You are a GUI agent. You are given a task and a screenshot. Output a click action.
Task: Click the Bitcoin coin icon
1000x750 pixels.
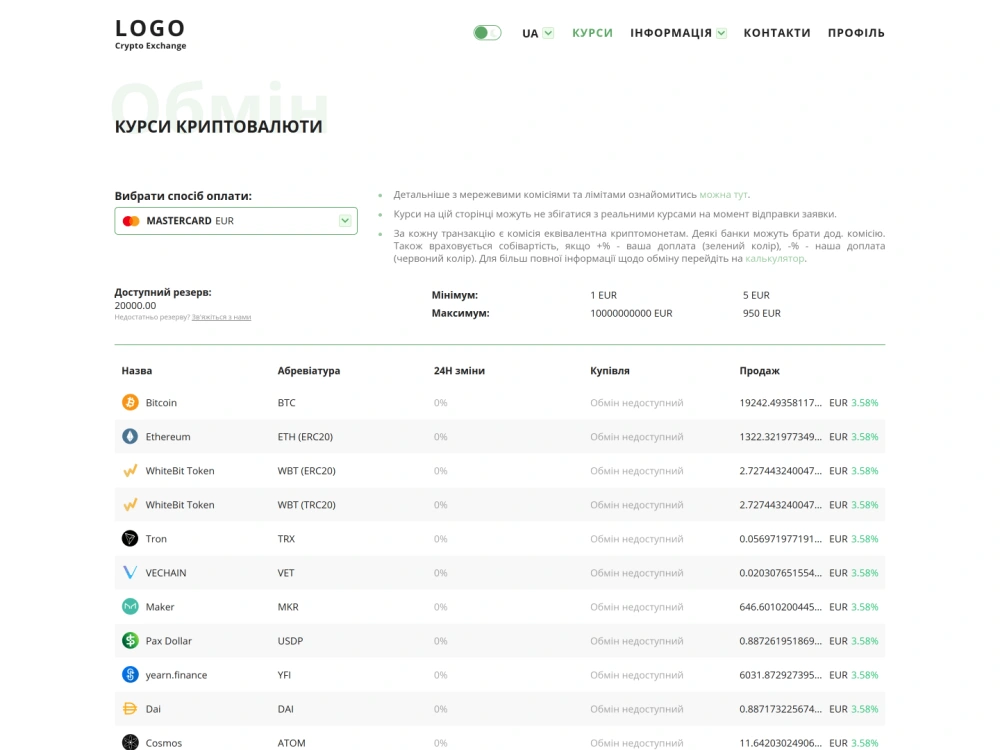[x=130, y=402]
